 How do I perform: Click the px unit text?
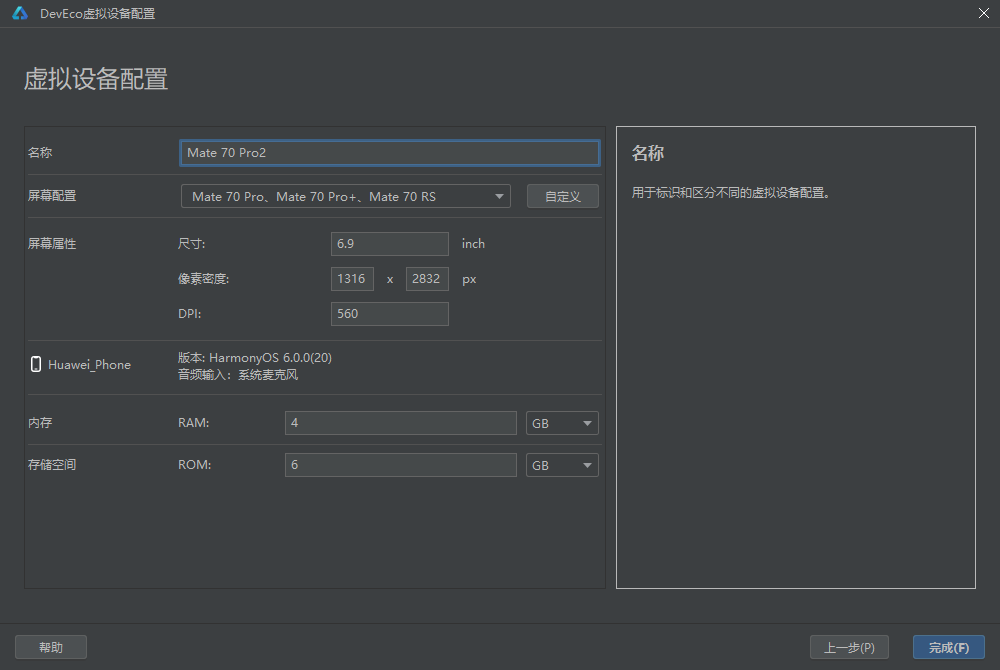[x=469, y=279]
